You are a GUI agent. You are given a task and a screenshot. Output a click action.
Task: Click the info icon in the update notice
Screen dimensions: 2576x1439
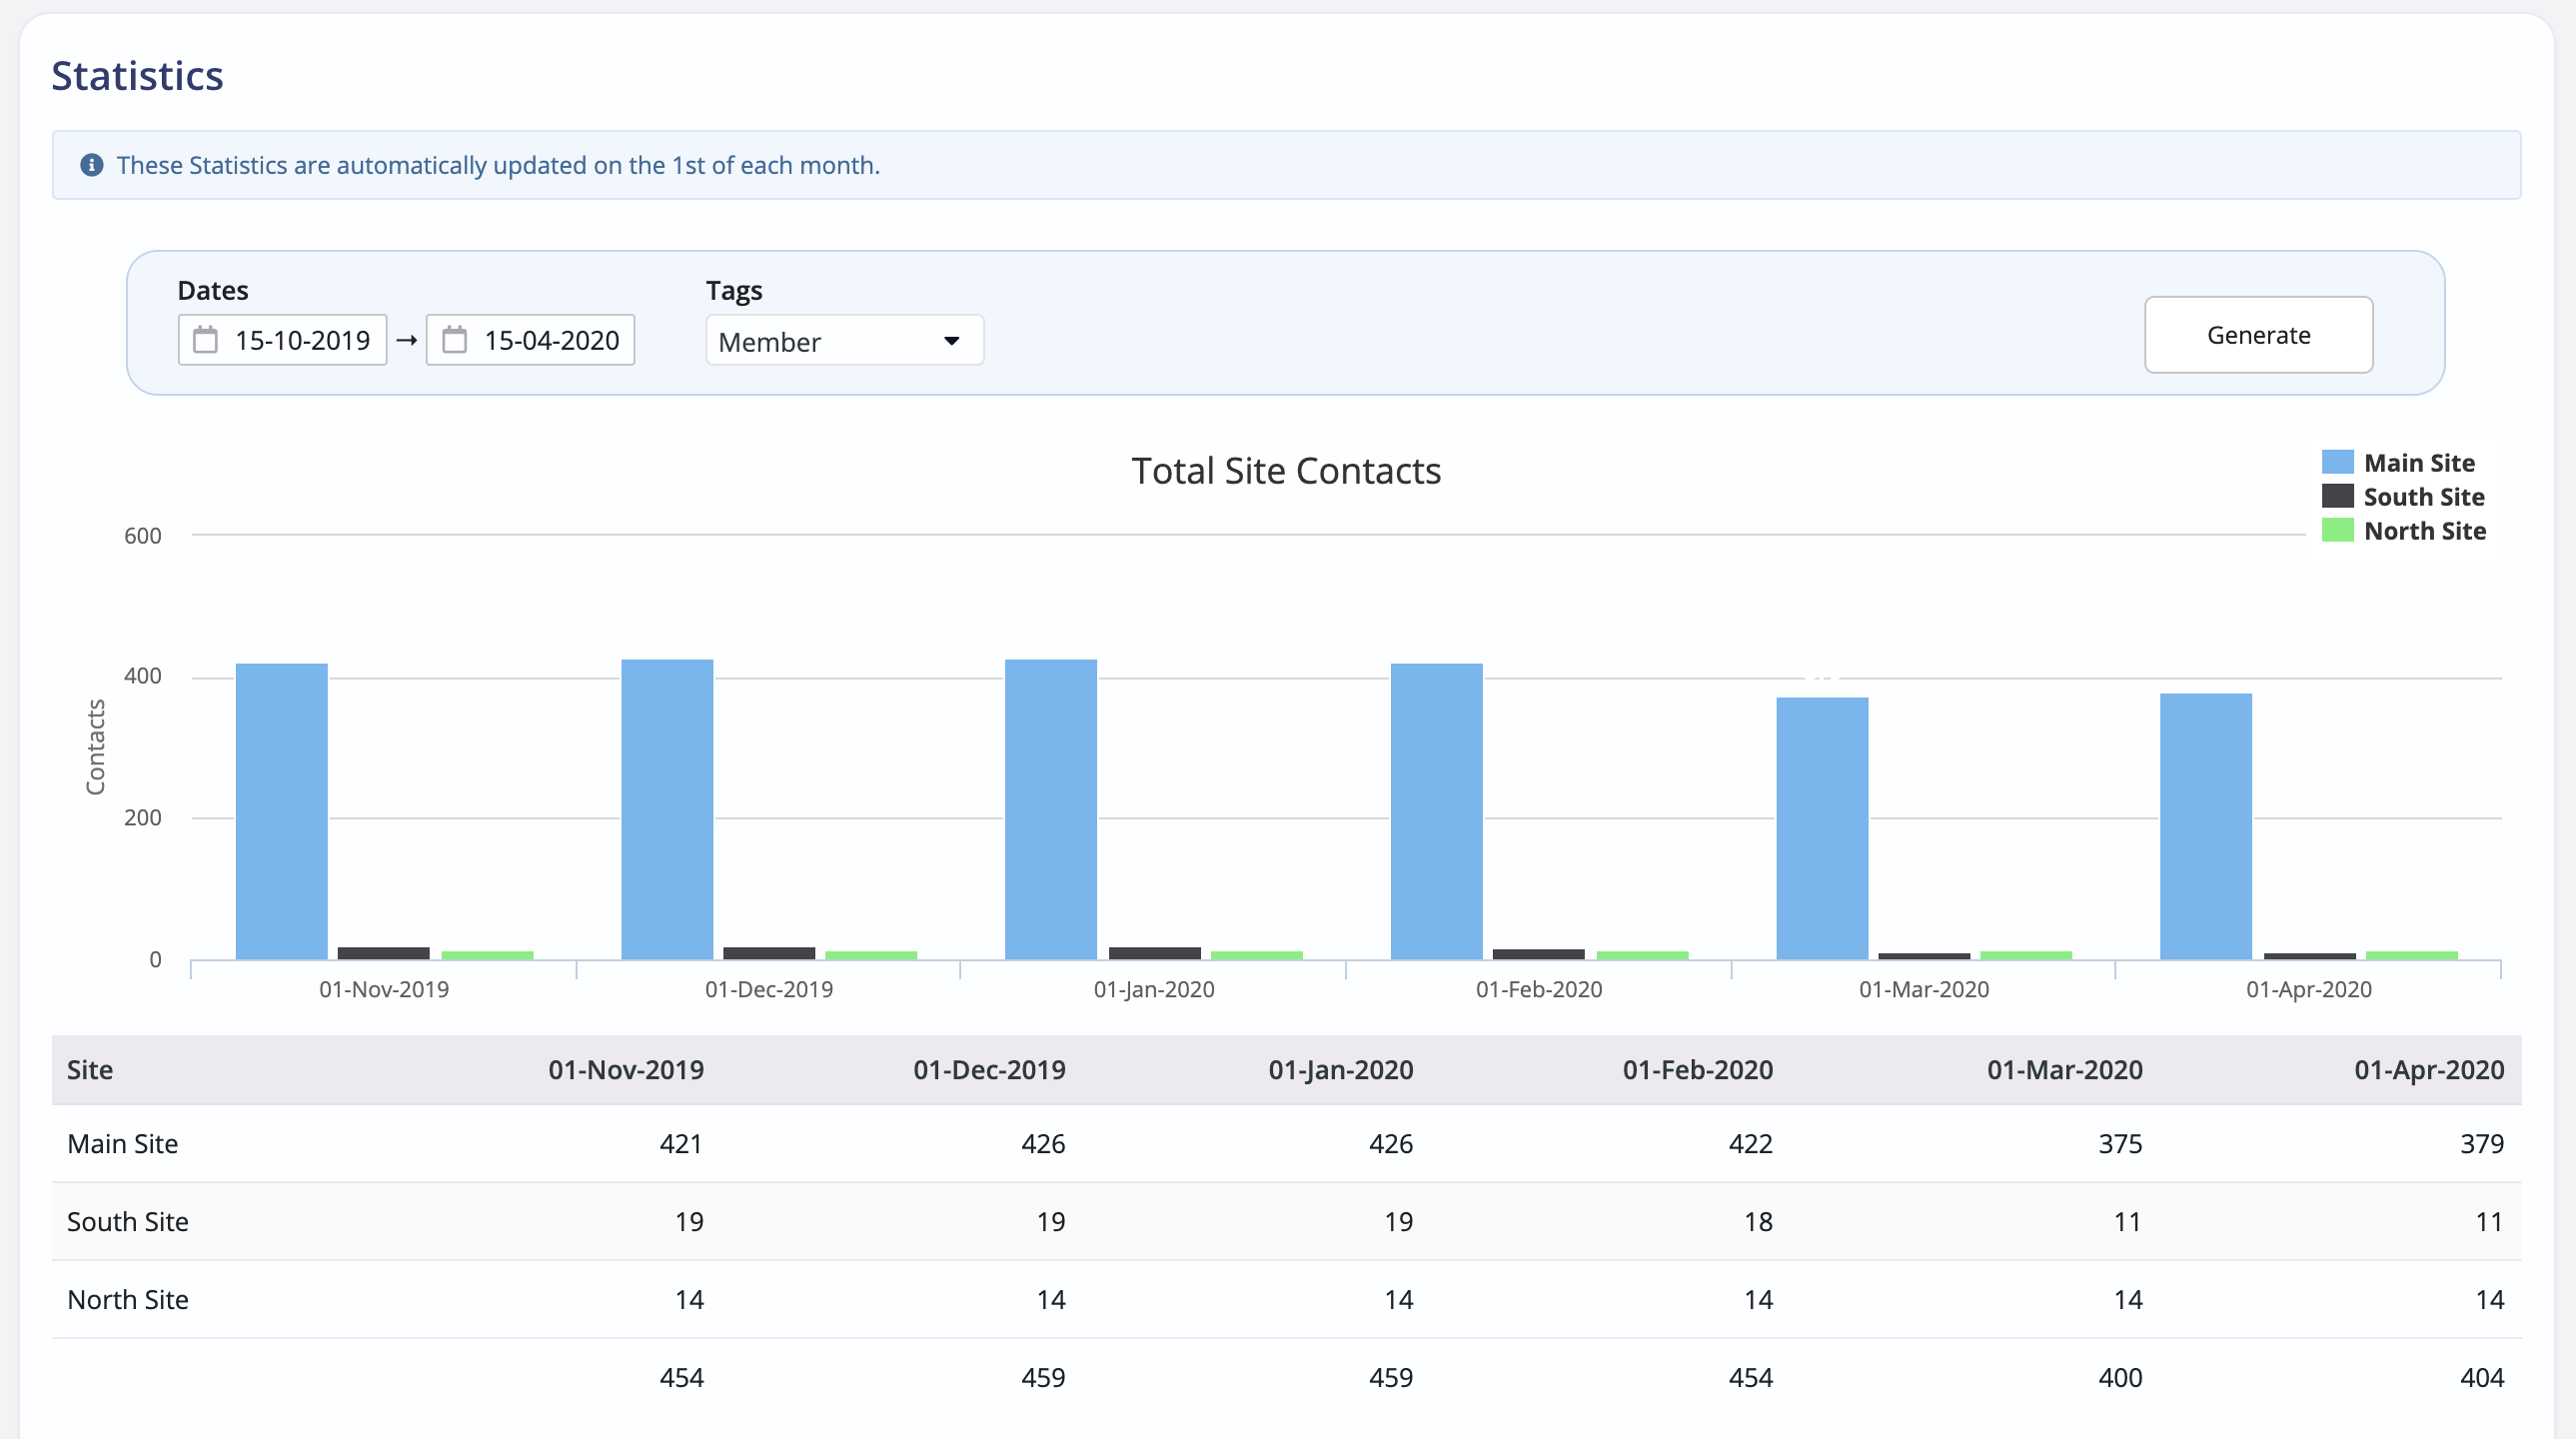click(x=91, y=164)
